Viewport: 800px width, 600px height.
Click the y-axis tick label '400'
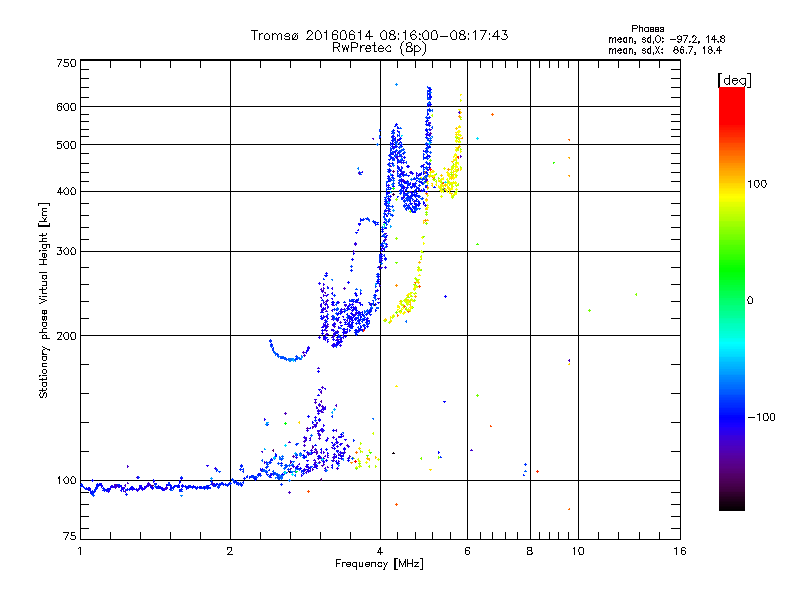tap(66, 191)
